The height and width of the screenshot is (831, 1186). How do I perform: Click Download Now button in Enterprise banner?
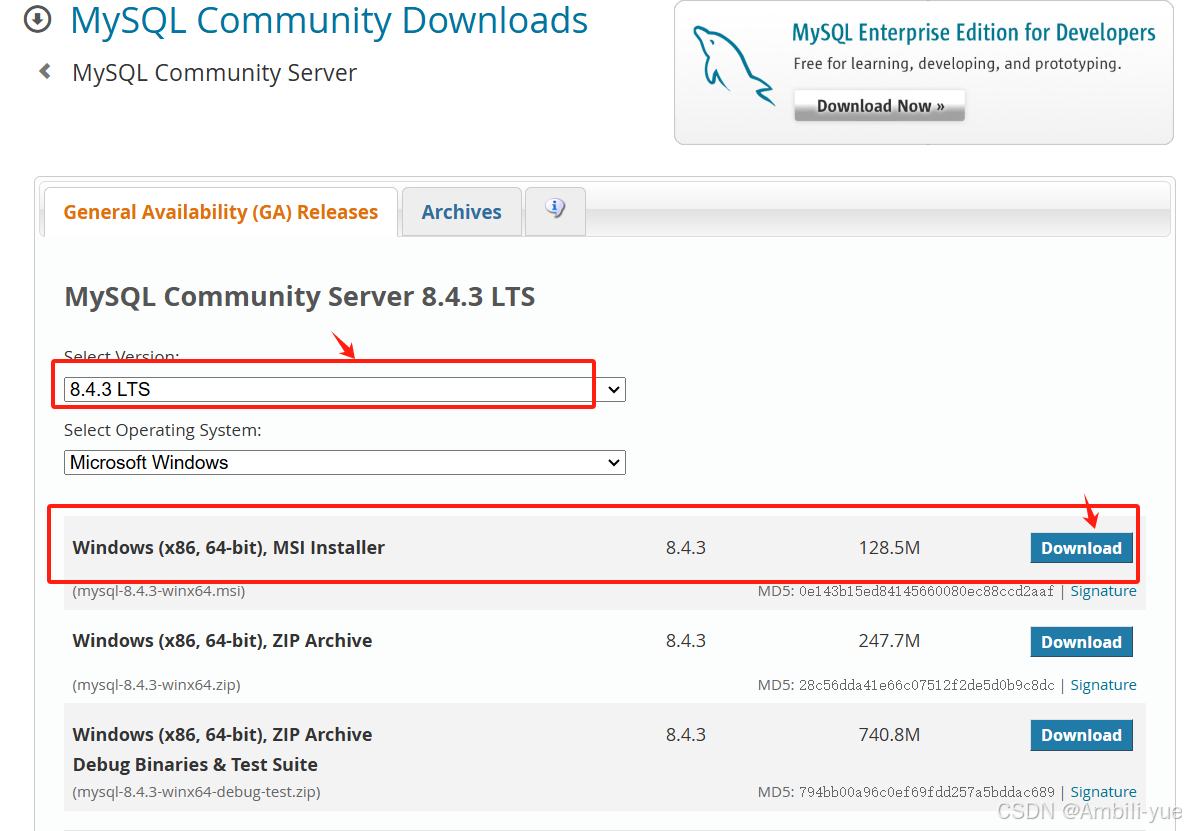880,105
